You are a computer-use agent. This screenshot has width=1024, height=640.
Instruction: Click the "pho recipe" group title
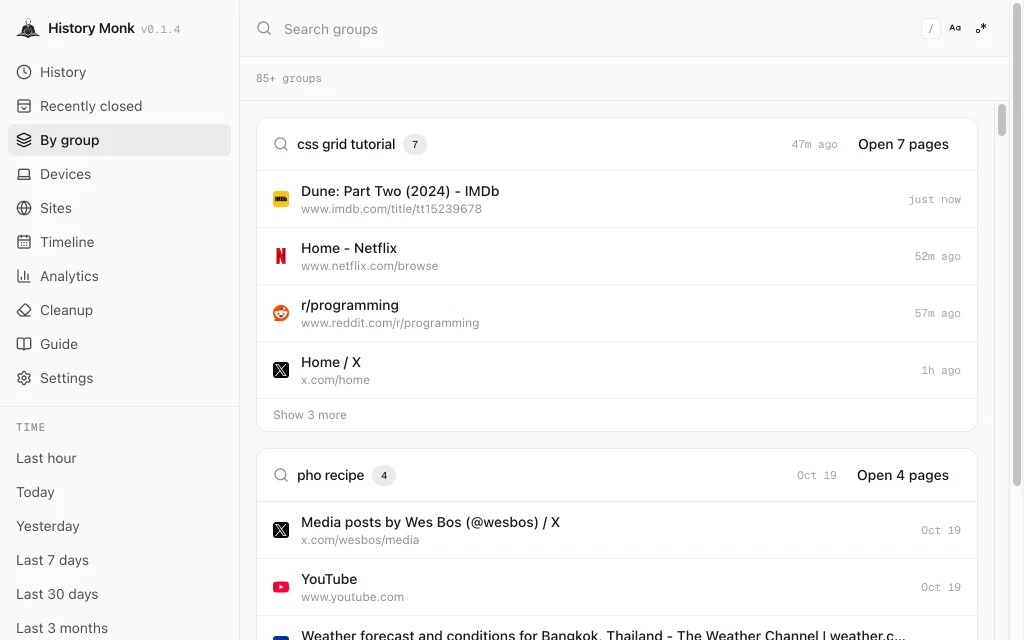coord(330,475)
